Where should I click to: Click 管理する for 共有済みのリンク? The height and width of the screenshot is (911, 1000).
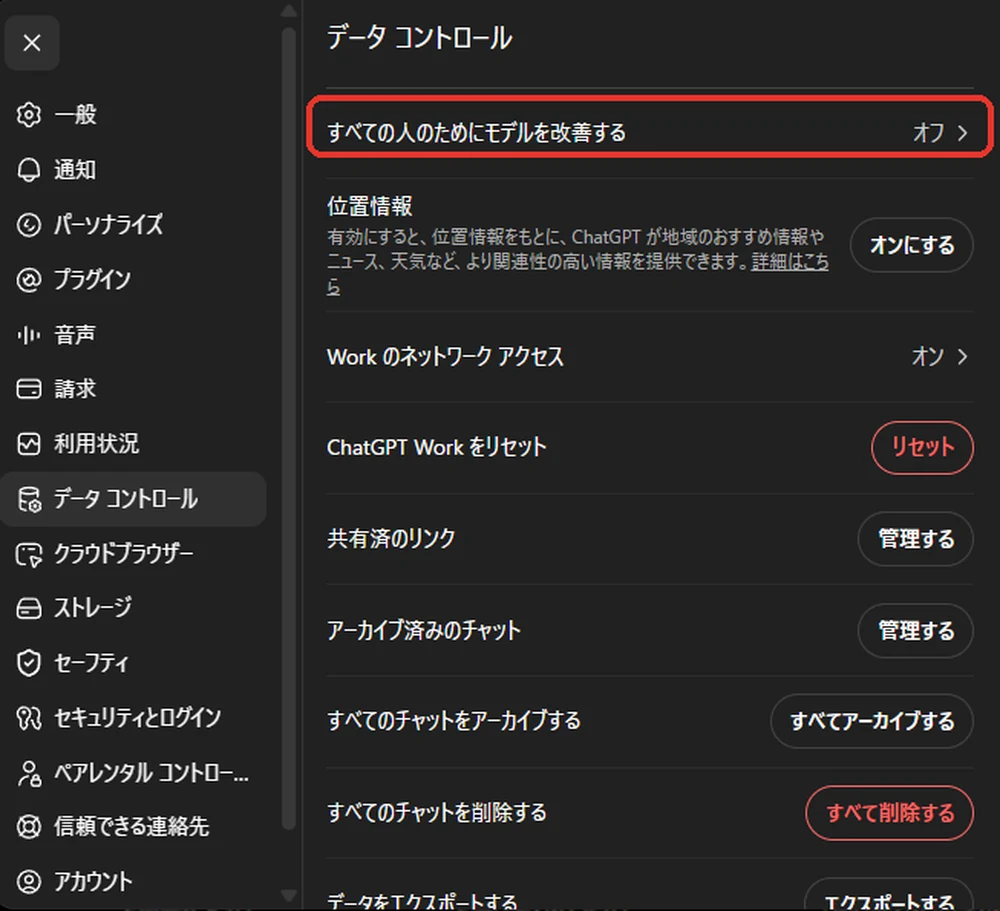point(916,539)
